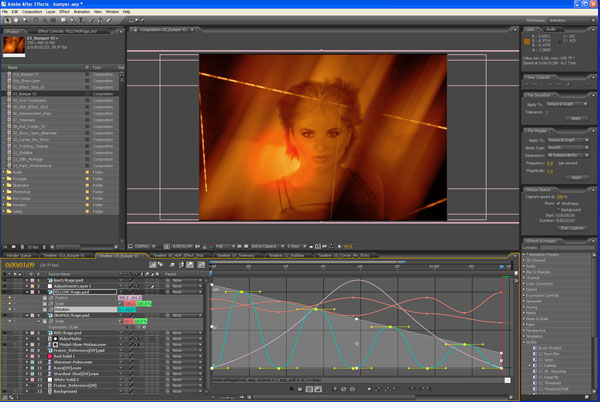Click the orange color swatch in Info panel
Viewport: 600px width, 402px height.
[x=527, y=42]
